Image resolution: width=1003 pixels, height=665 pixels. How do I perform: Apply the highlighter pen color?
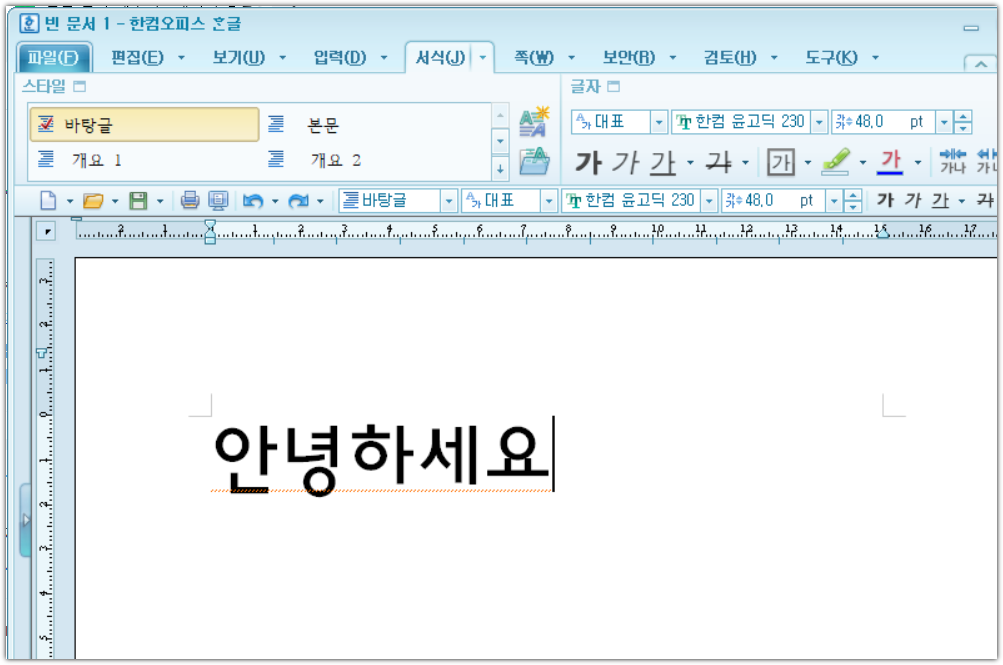(x=836, y=162)
